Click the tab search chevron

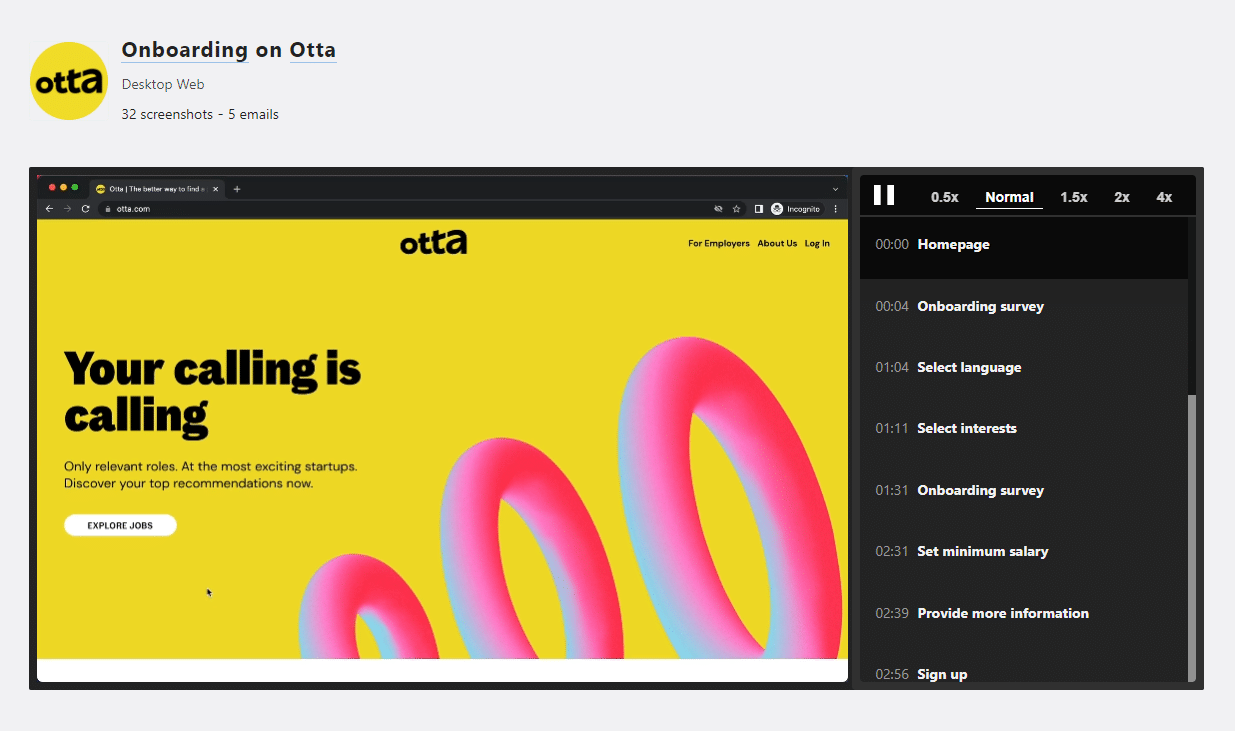[835, 189]
